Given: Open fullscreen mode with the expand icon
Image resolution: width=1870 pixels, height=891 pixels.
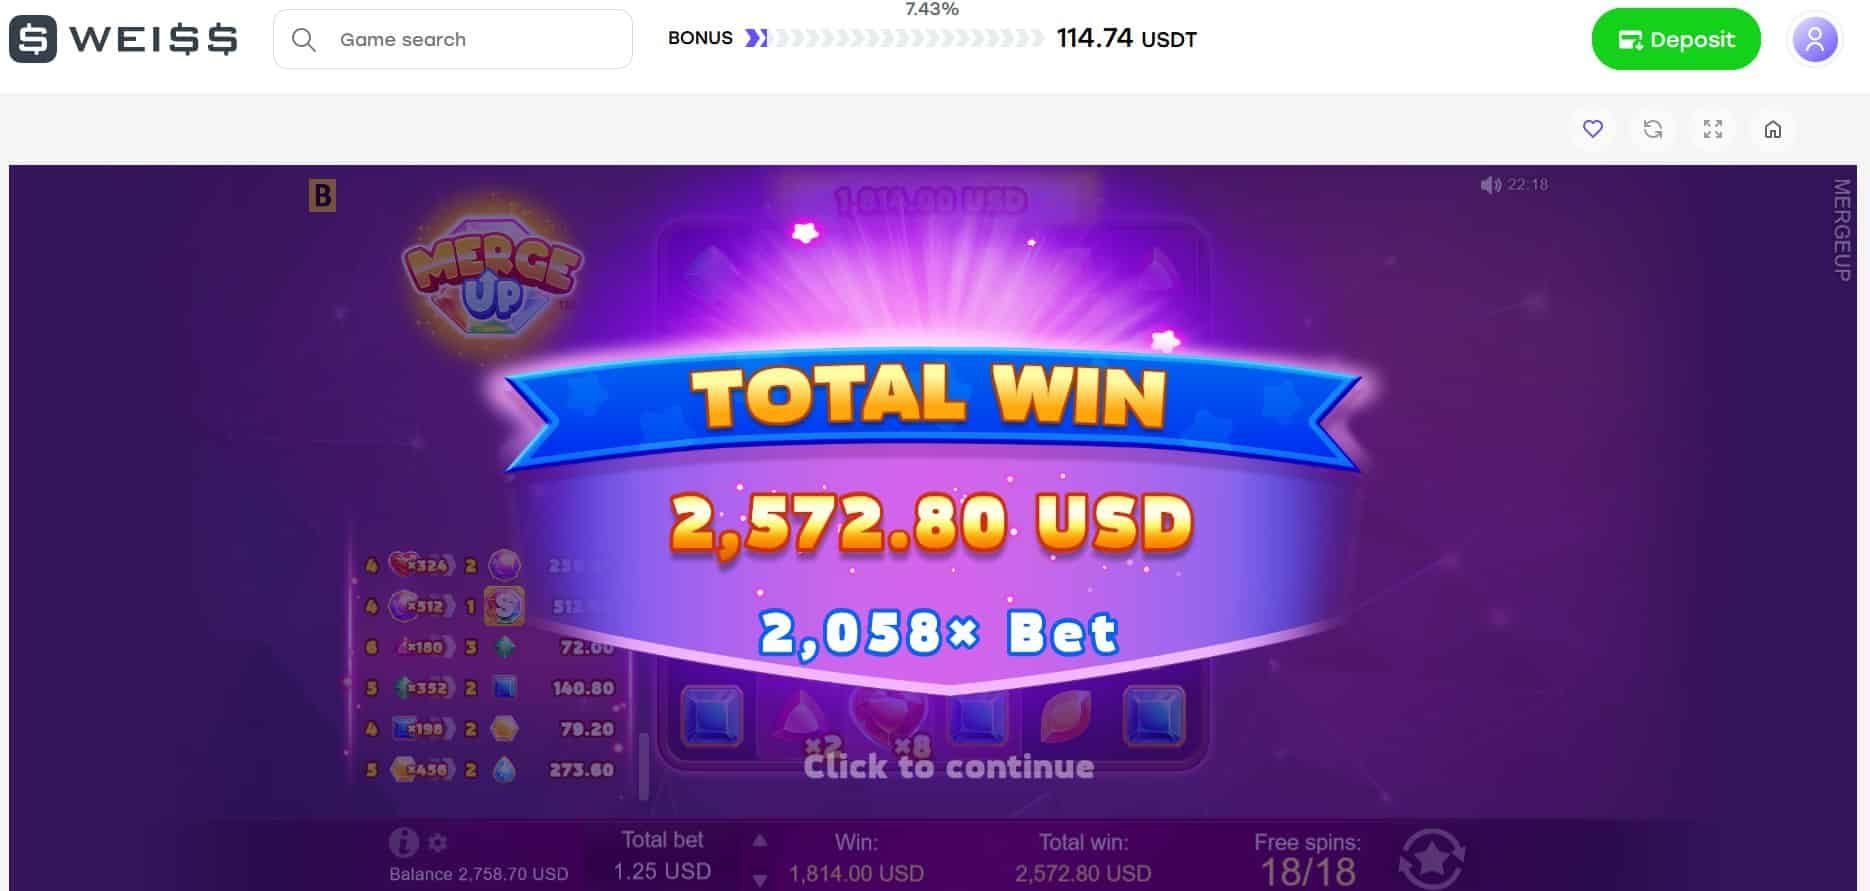Looking at the screenshot, I should pos(1713,129).
